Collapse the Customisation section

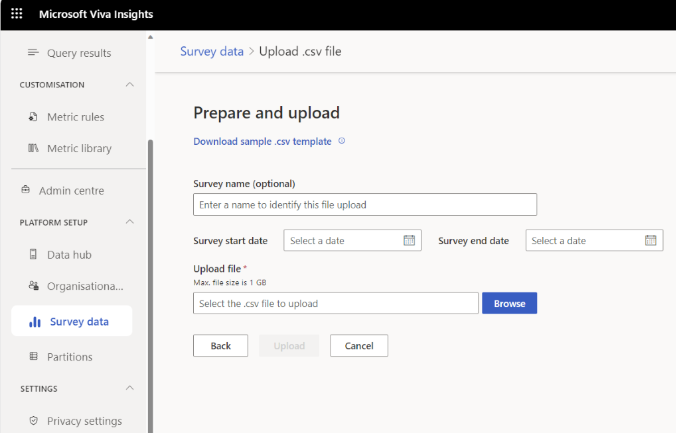pyautogui.click(x=130, y=85)
